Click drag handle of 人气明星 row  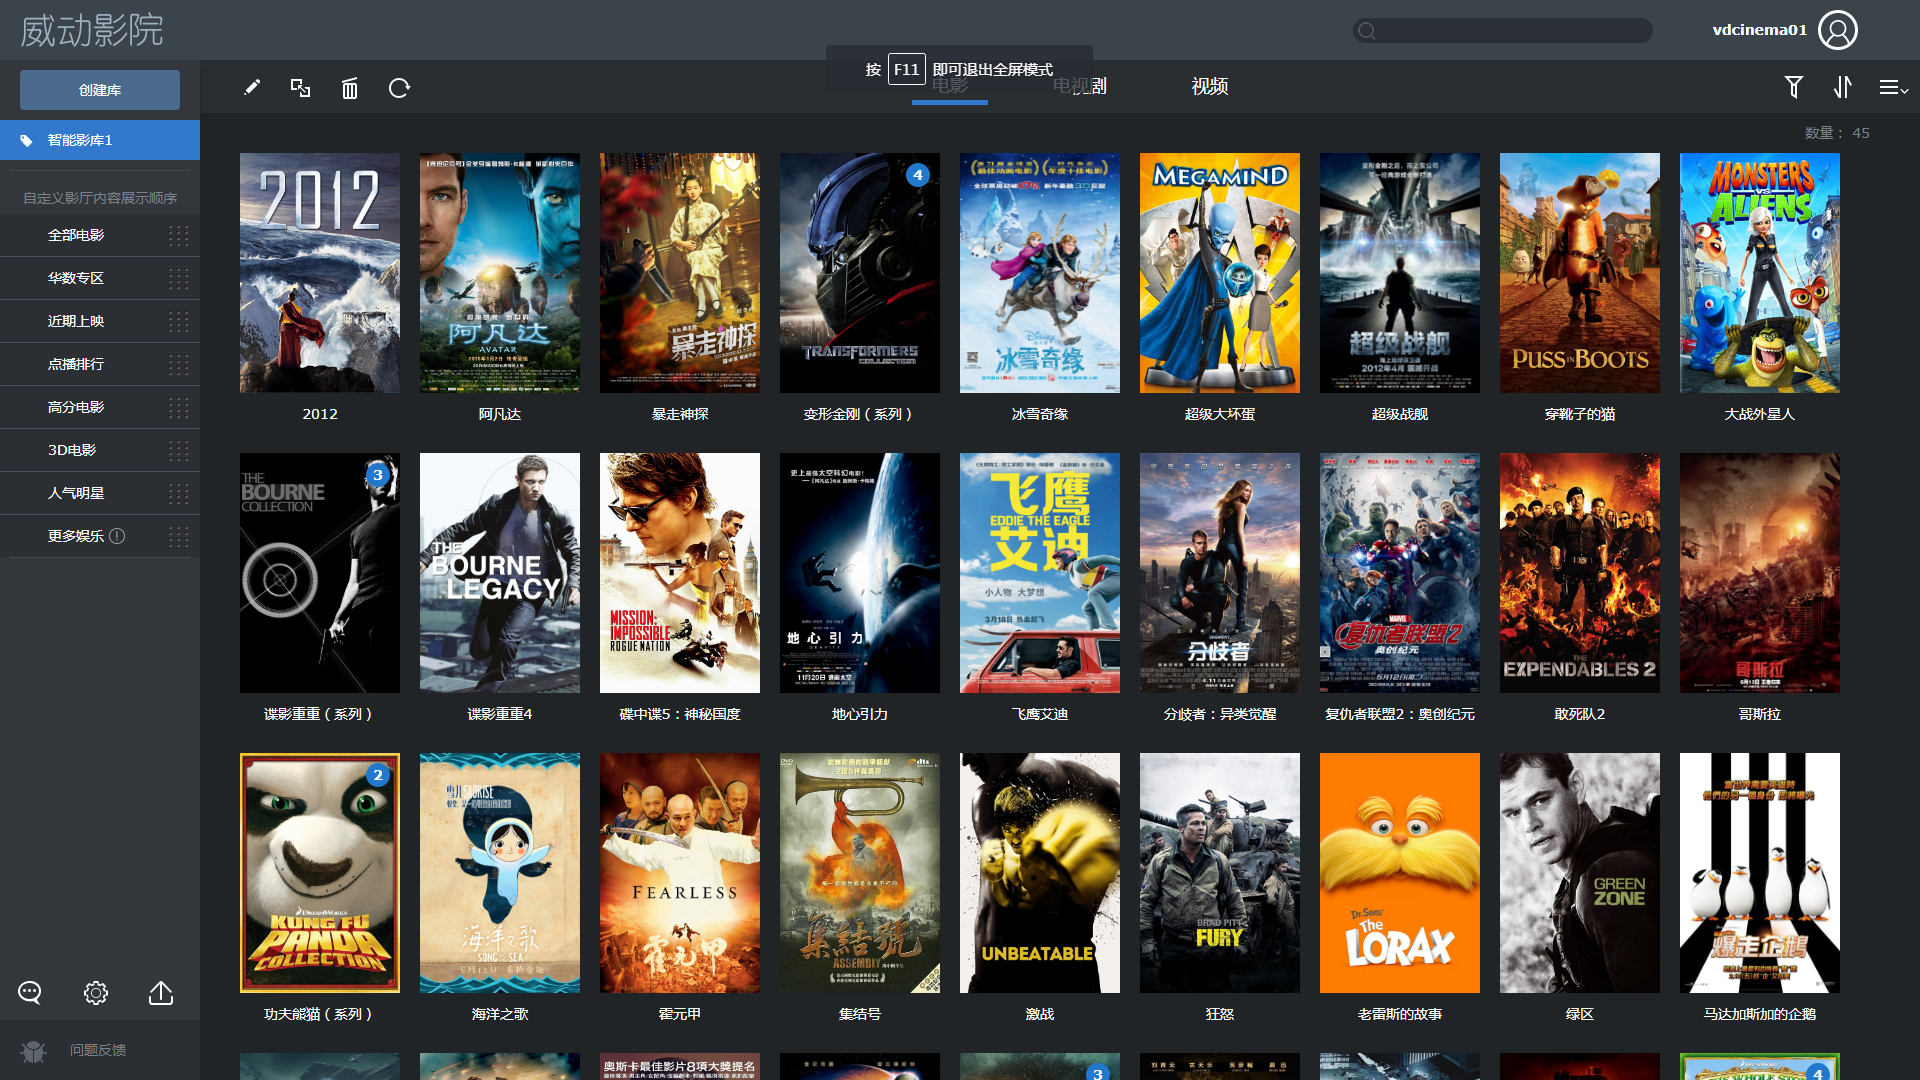pos(178,494)
